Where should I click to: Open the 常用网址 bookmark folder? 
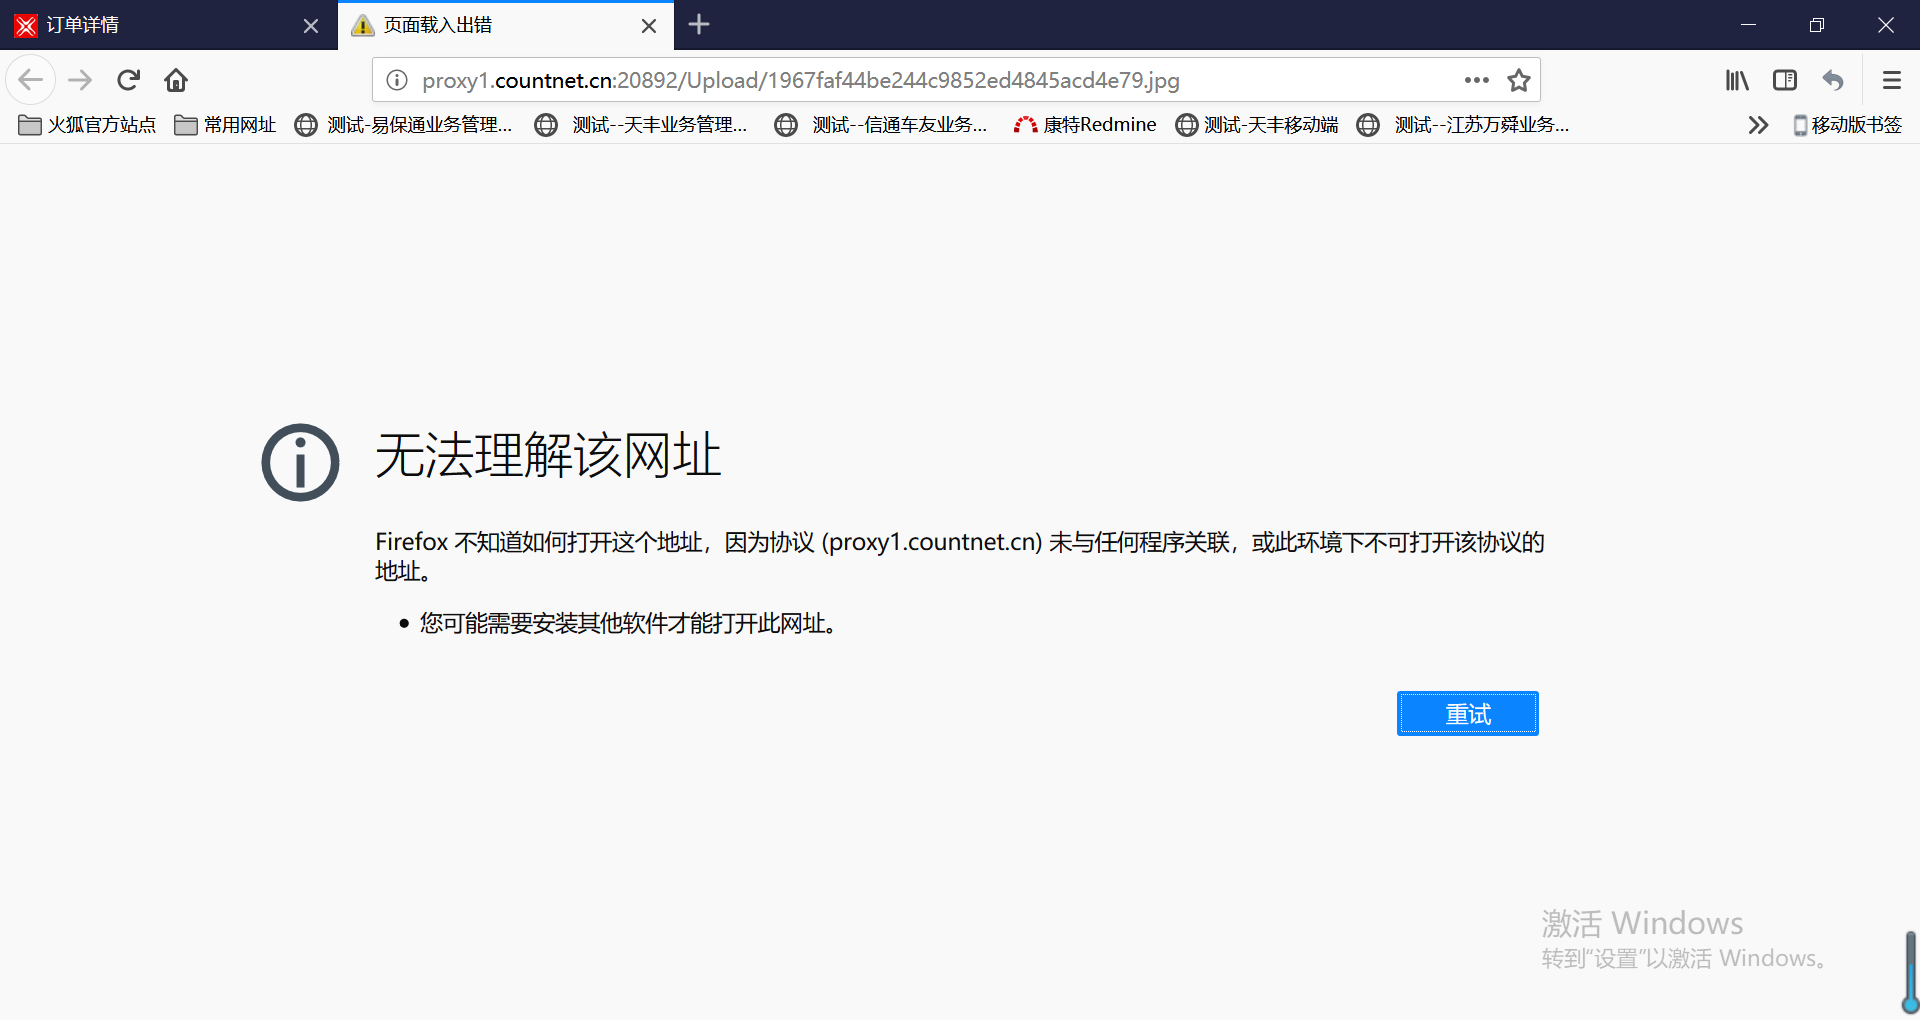(x=225, y=125)
